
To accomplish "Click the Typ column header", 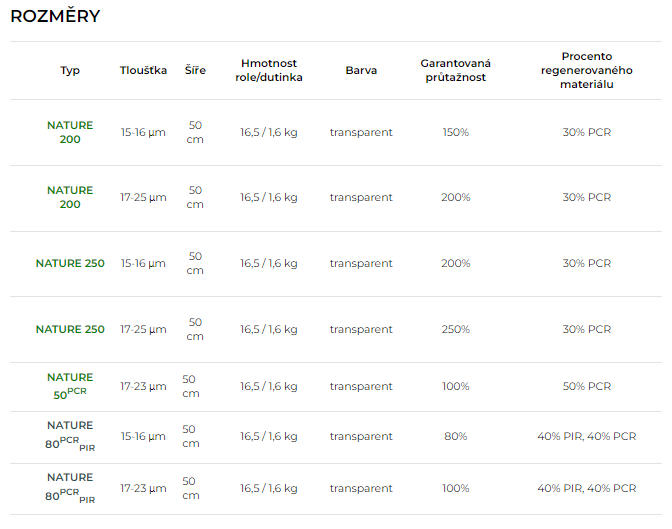I will tap(70, 71).
